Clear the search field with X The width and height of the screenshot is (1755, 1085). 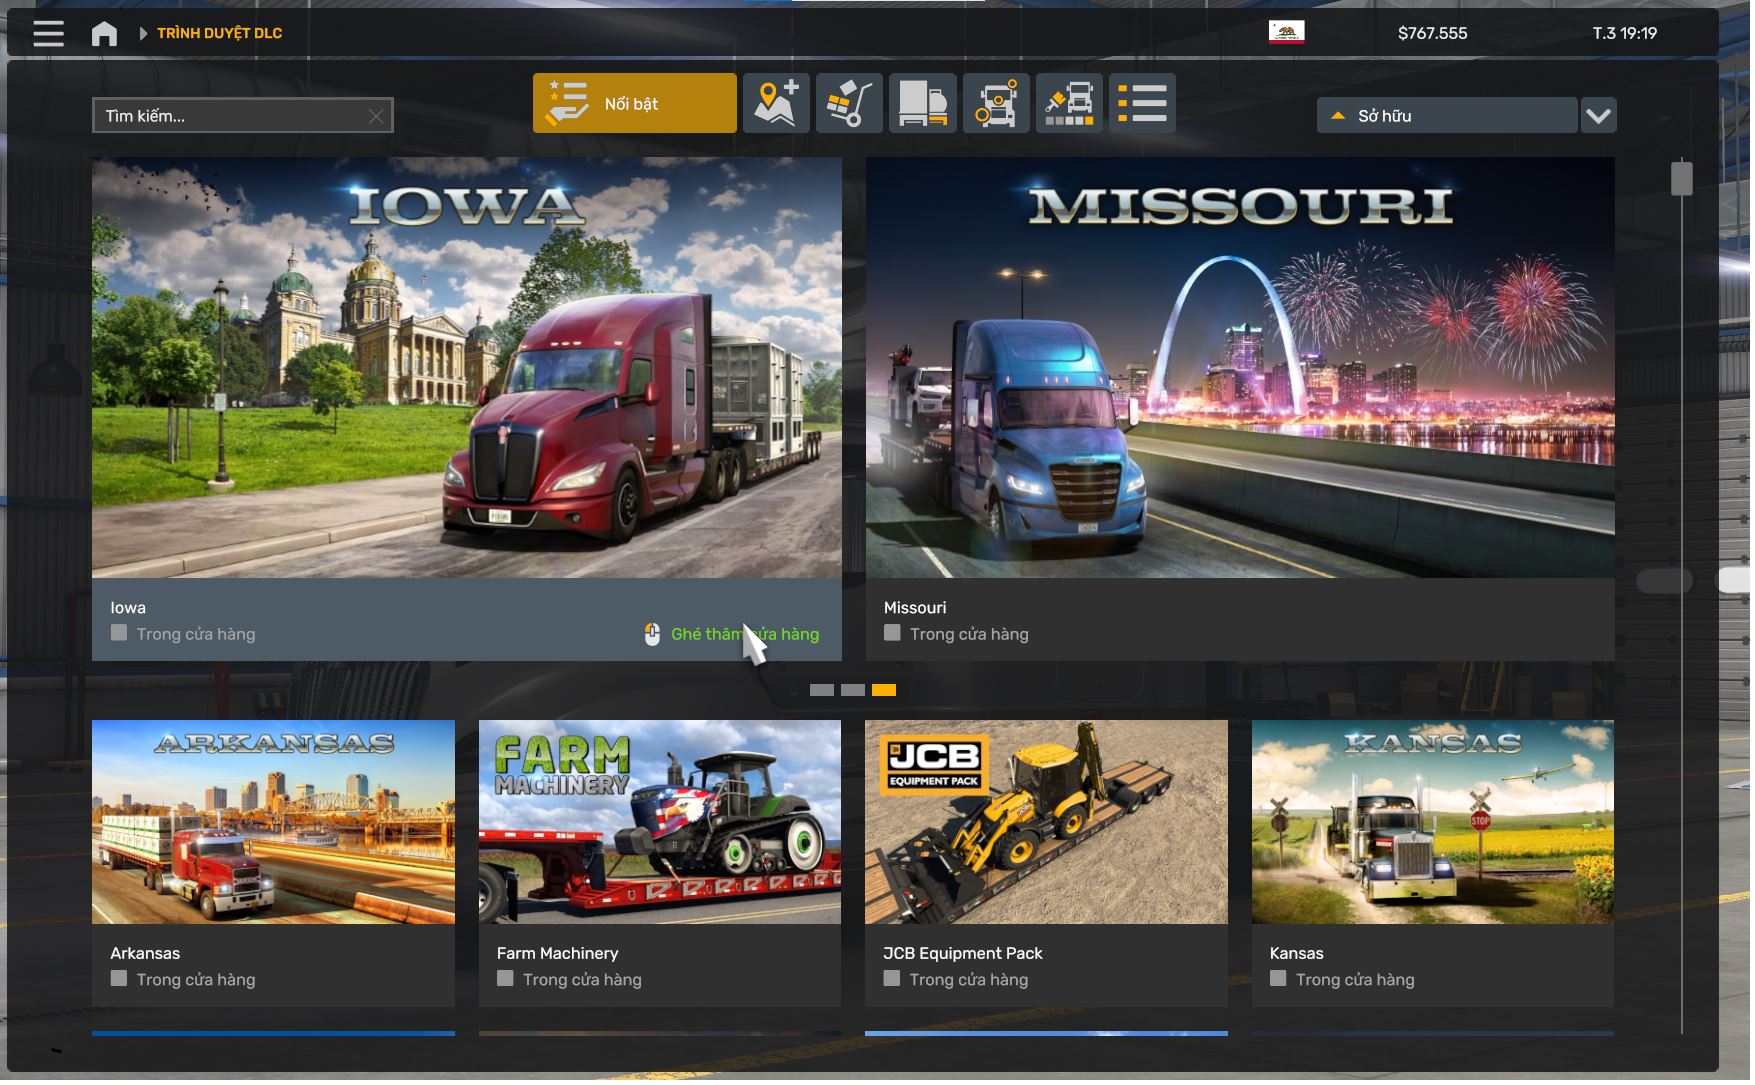376,117
